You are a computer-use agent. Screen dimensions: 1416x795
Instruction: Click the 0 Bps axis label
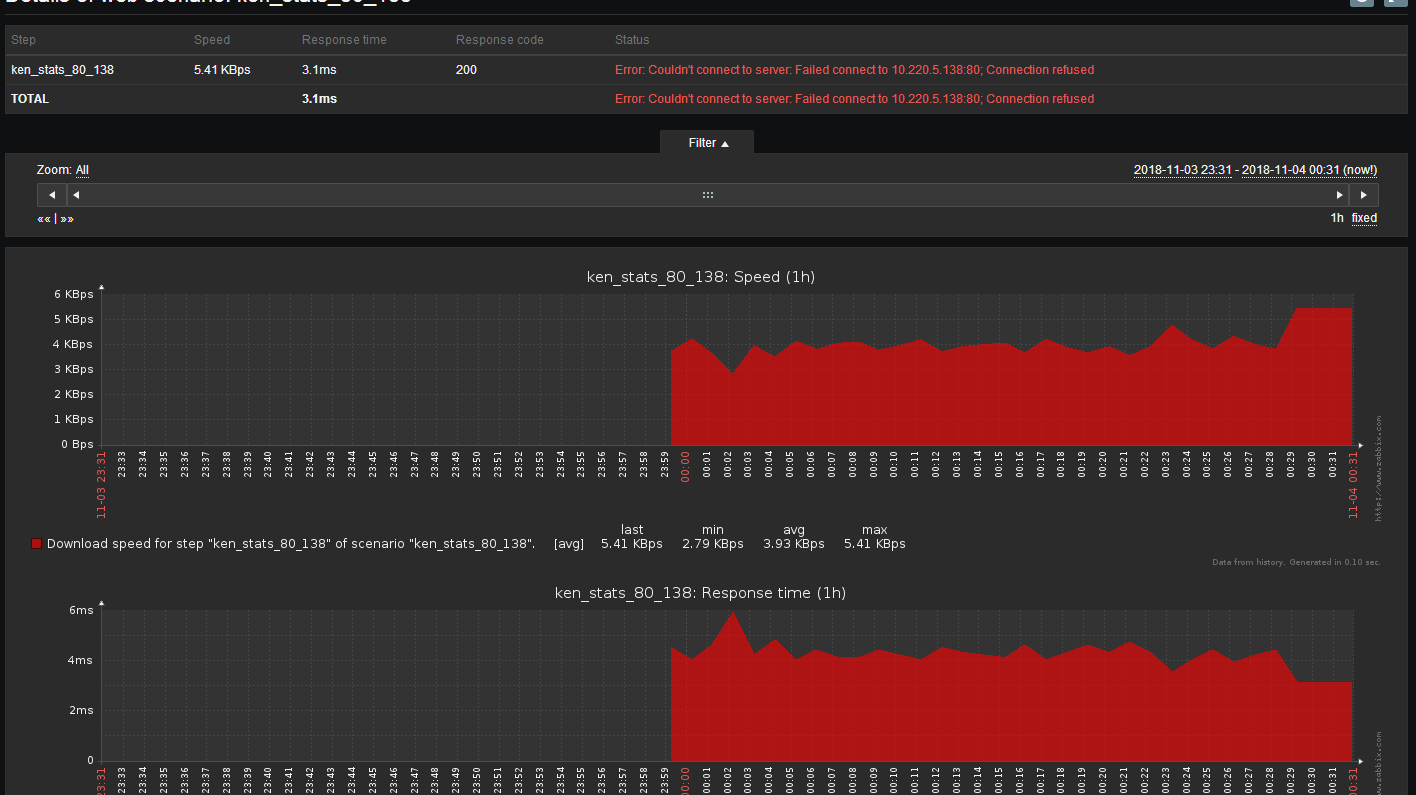pos(77,444)
